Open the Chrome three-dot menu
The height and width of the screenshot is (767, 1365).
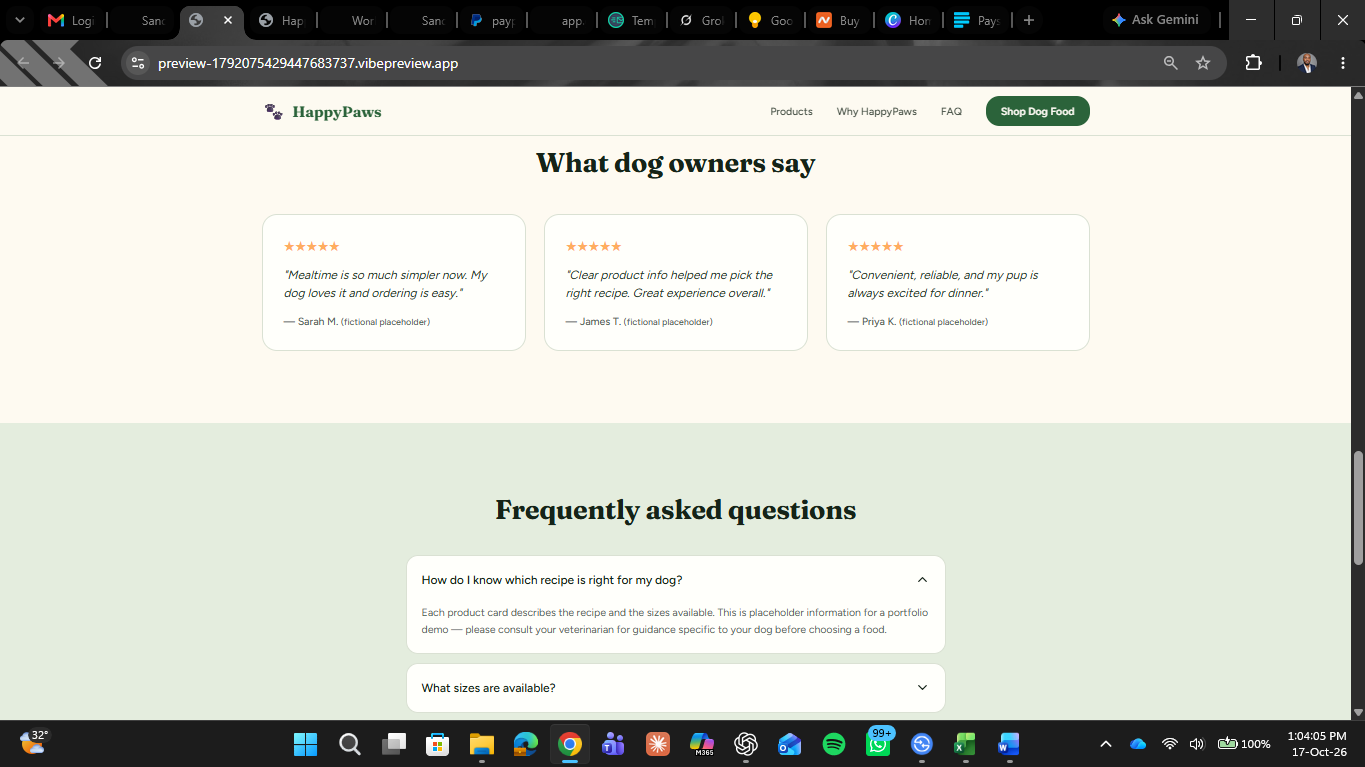[1341, 63]
